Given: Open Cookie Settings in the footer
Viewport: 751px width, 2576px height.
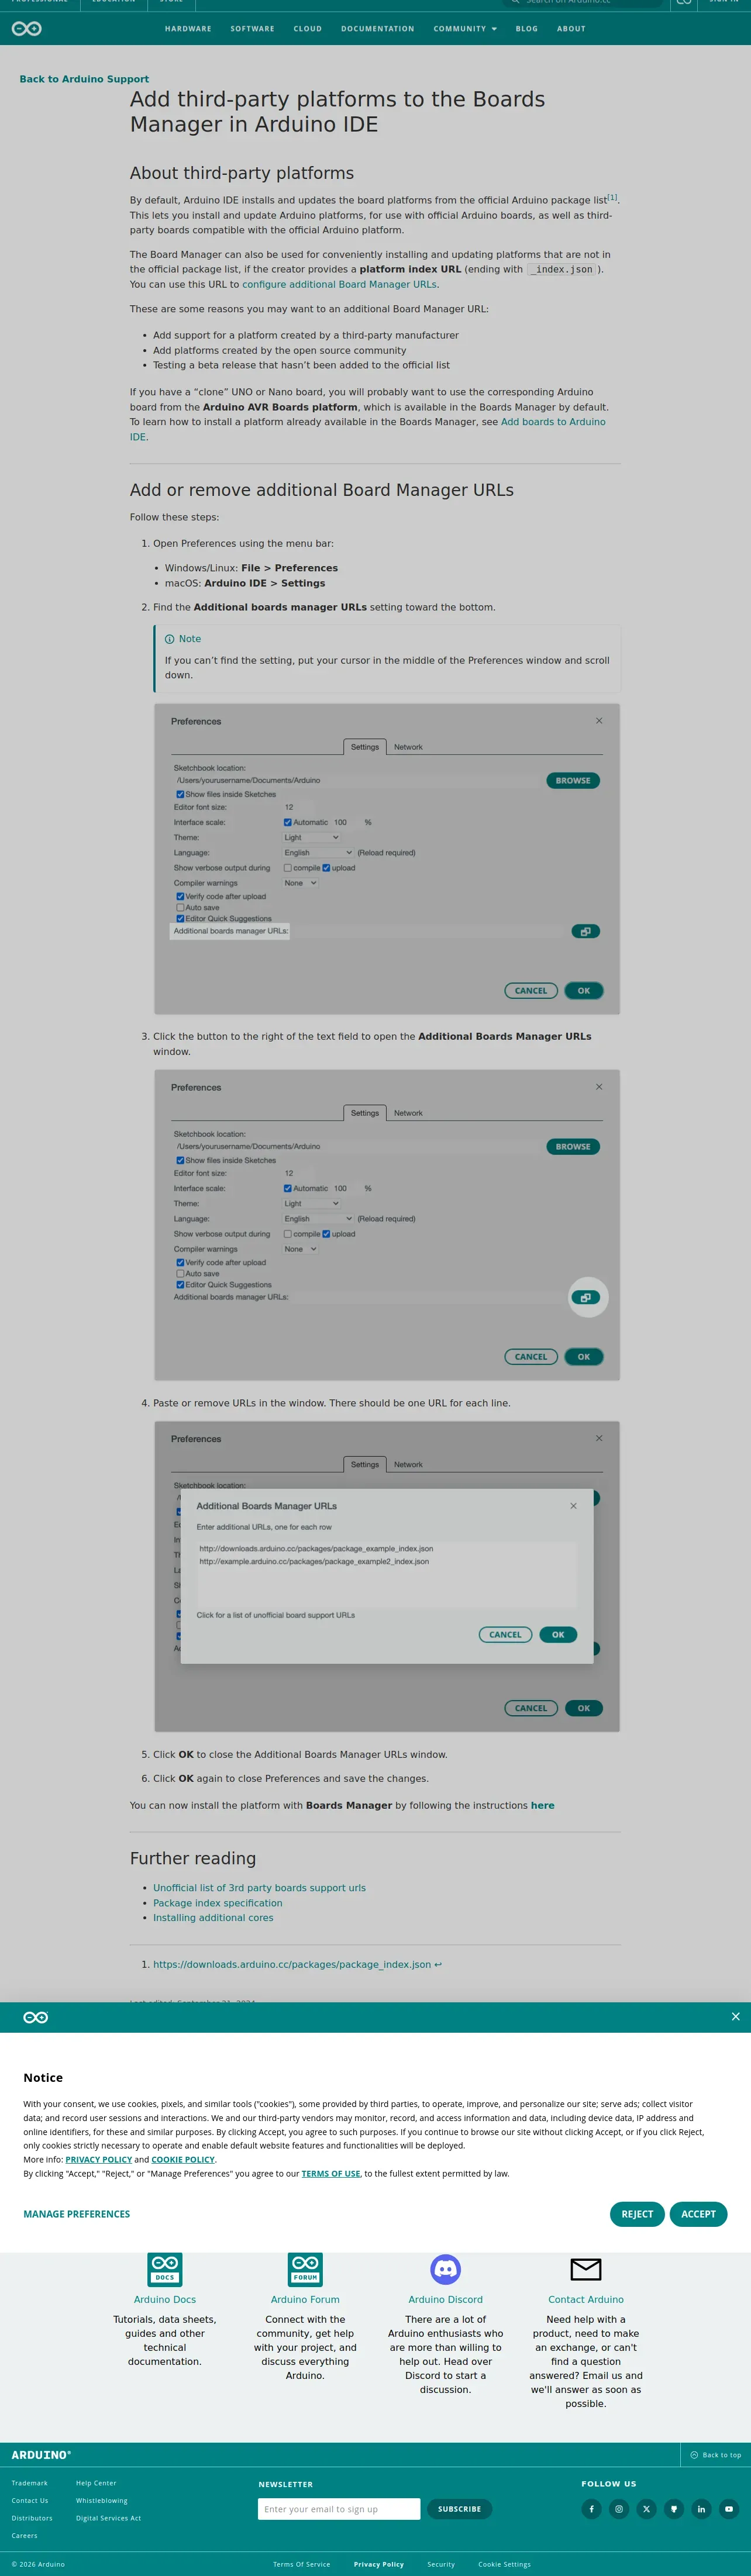Looking at the screenshot, I should tap(504, 2564).
